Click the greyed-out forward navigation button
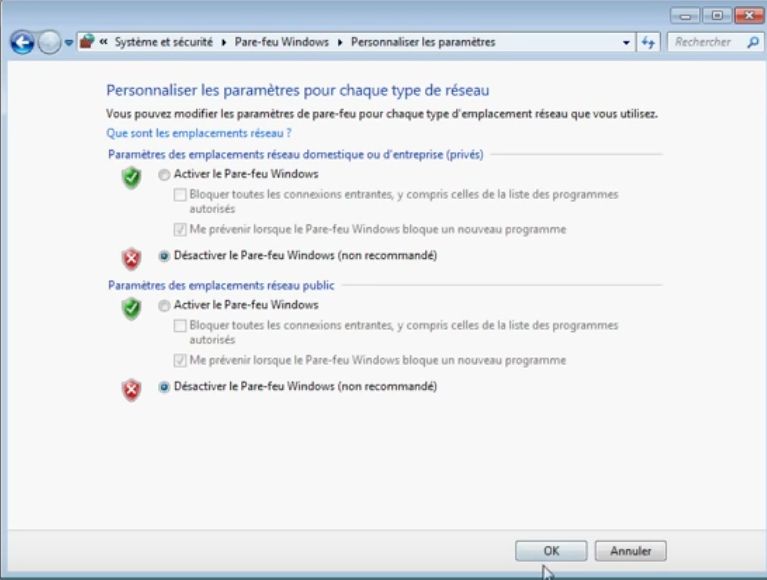 coord(49,43)
